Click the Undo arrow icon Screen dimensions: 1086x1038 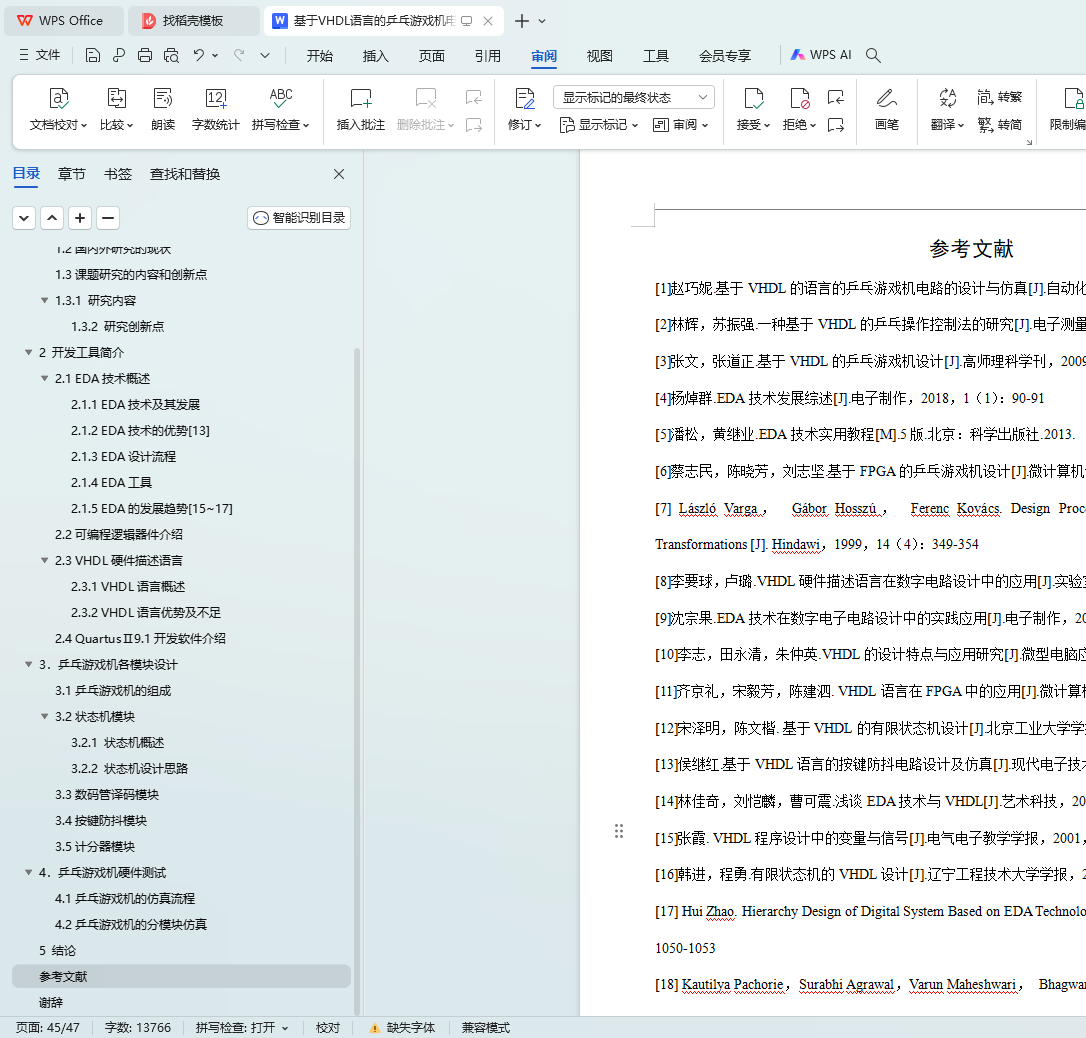click(x=199, y=55)
